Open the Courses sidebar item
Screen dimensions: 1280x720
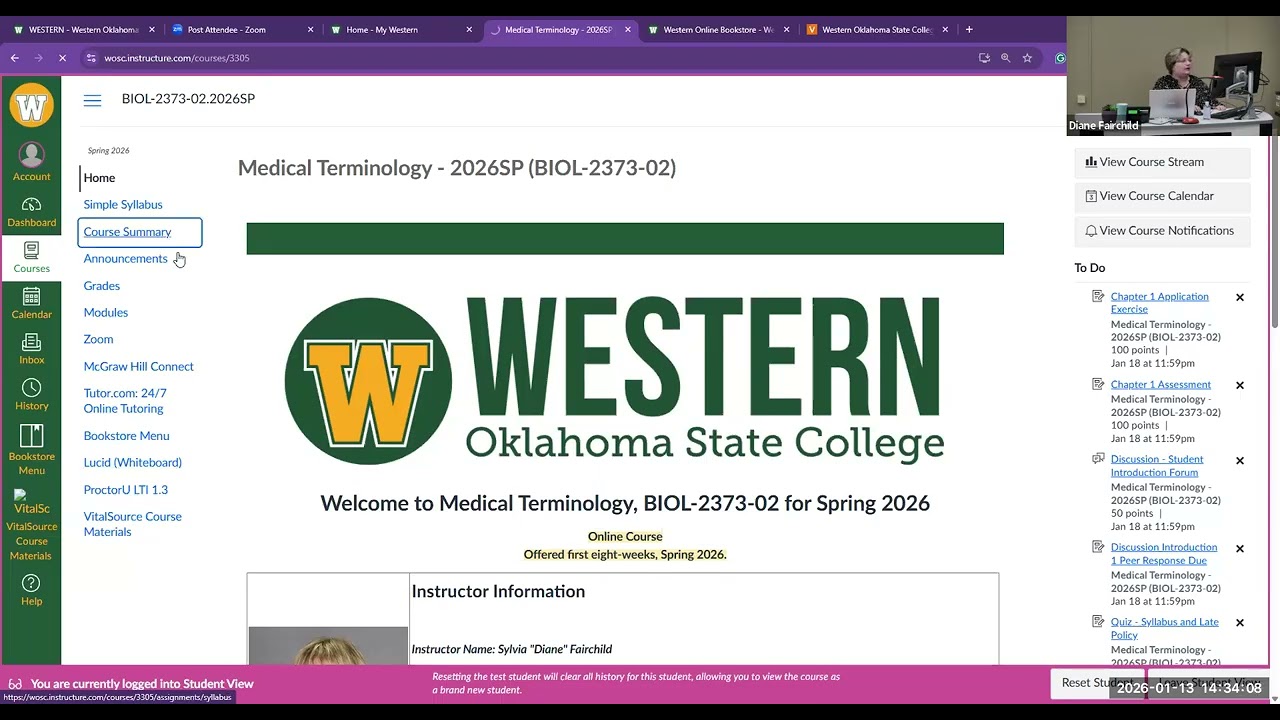31,257
